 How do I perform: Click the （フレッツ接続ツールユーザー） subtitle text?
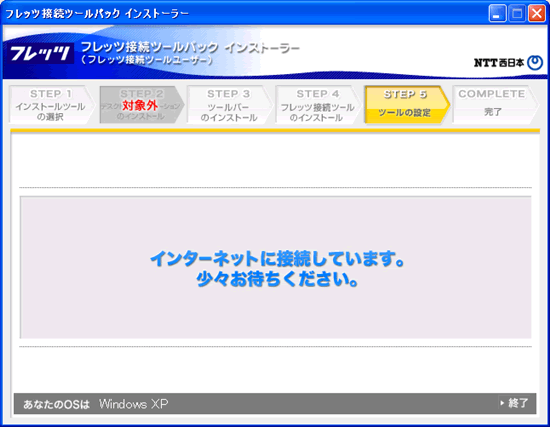pos(147,60)
